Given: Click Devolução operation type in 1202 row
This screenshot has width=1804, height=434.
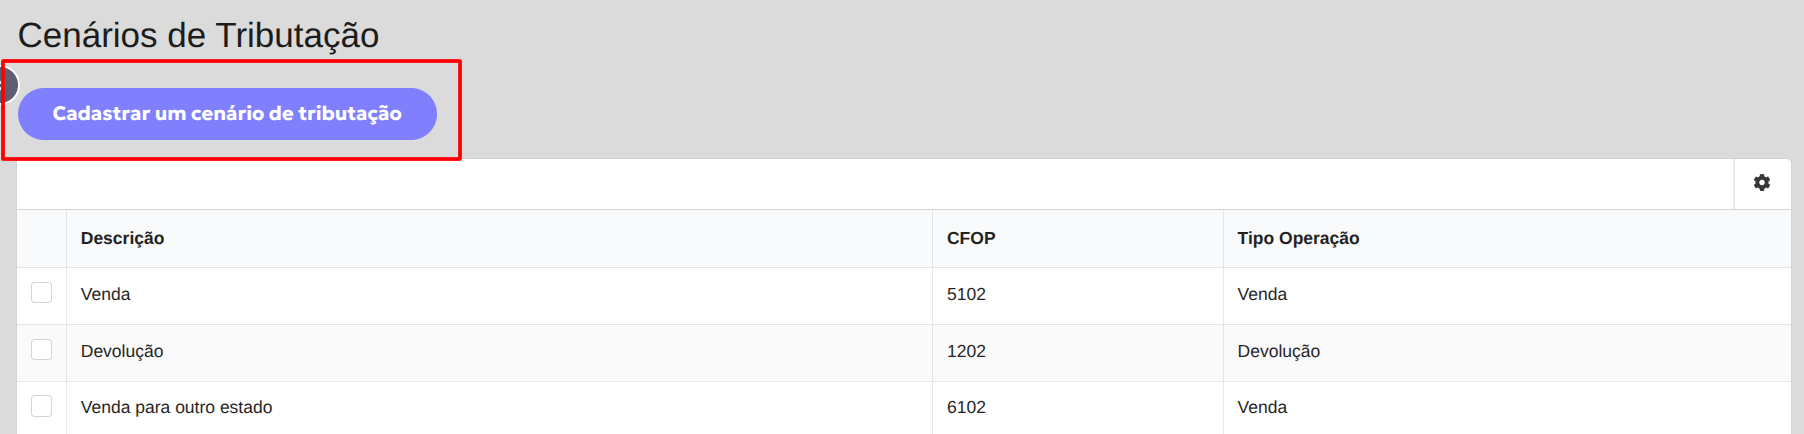Looking at the screenshot, I should (1278, 351).
